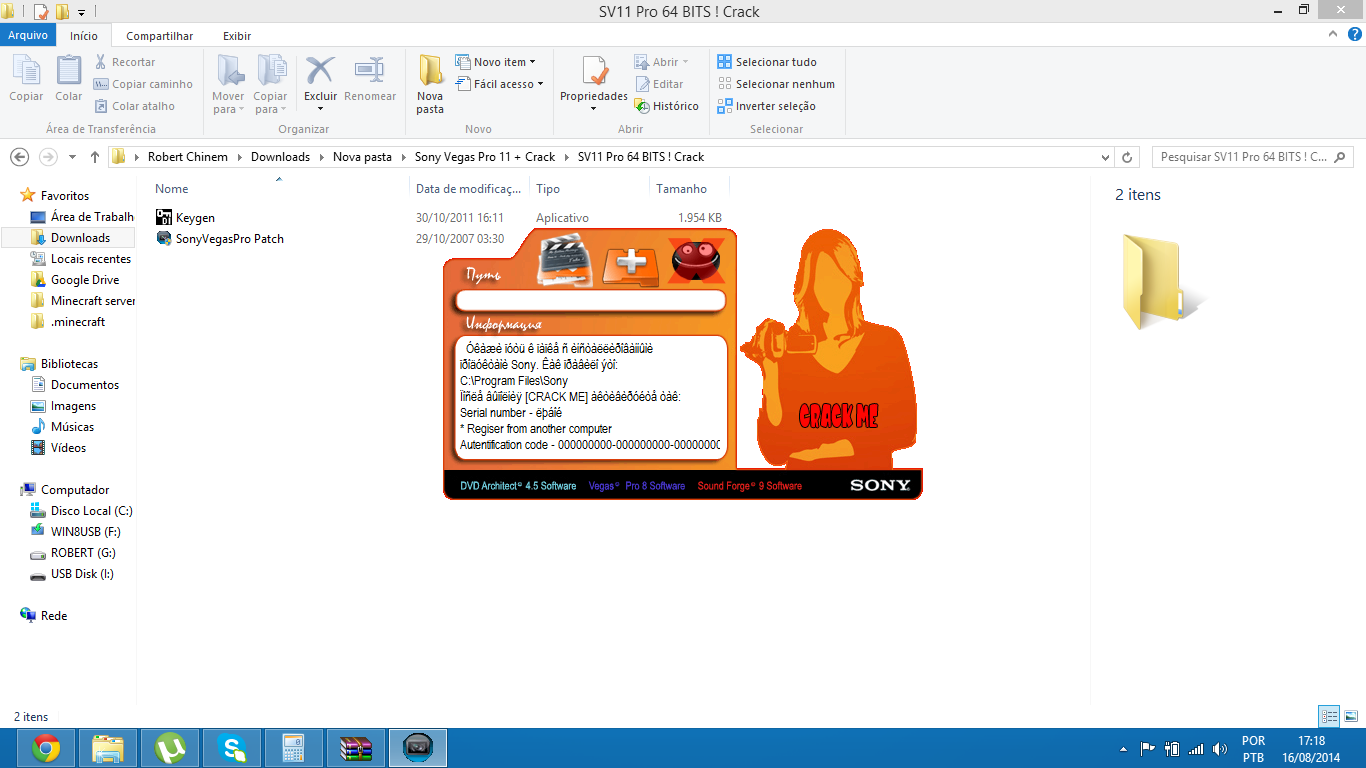The width and height of the screenshot is (1366, 768).
Task: Click the clapperboard icon in the patch window
Action: (x=565, y=262)
